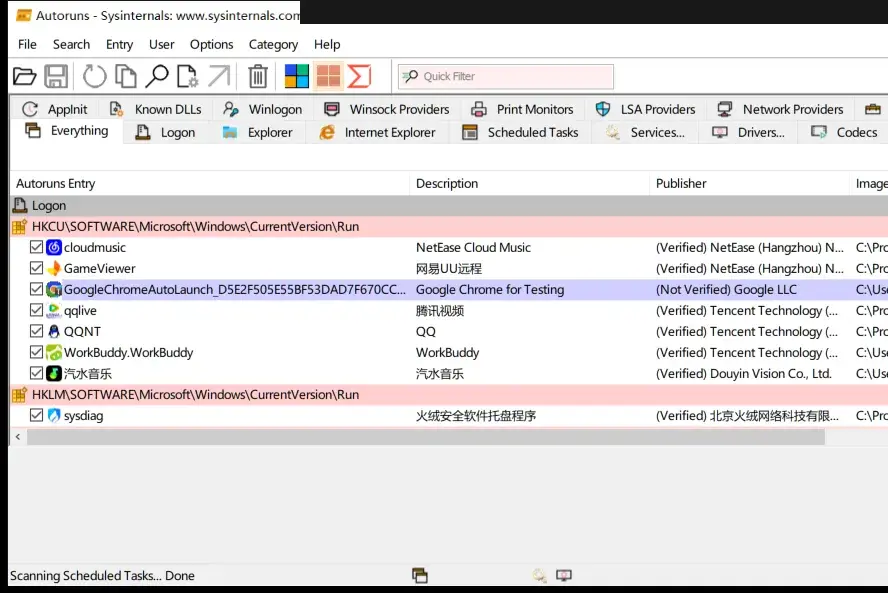Image resolution: width=888 pixels, height=593 pixels.
Task: Click the QQNT penguin icon
Action: (54, 331)
